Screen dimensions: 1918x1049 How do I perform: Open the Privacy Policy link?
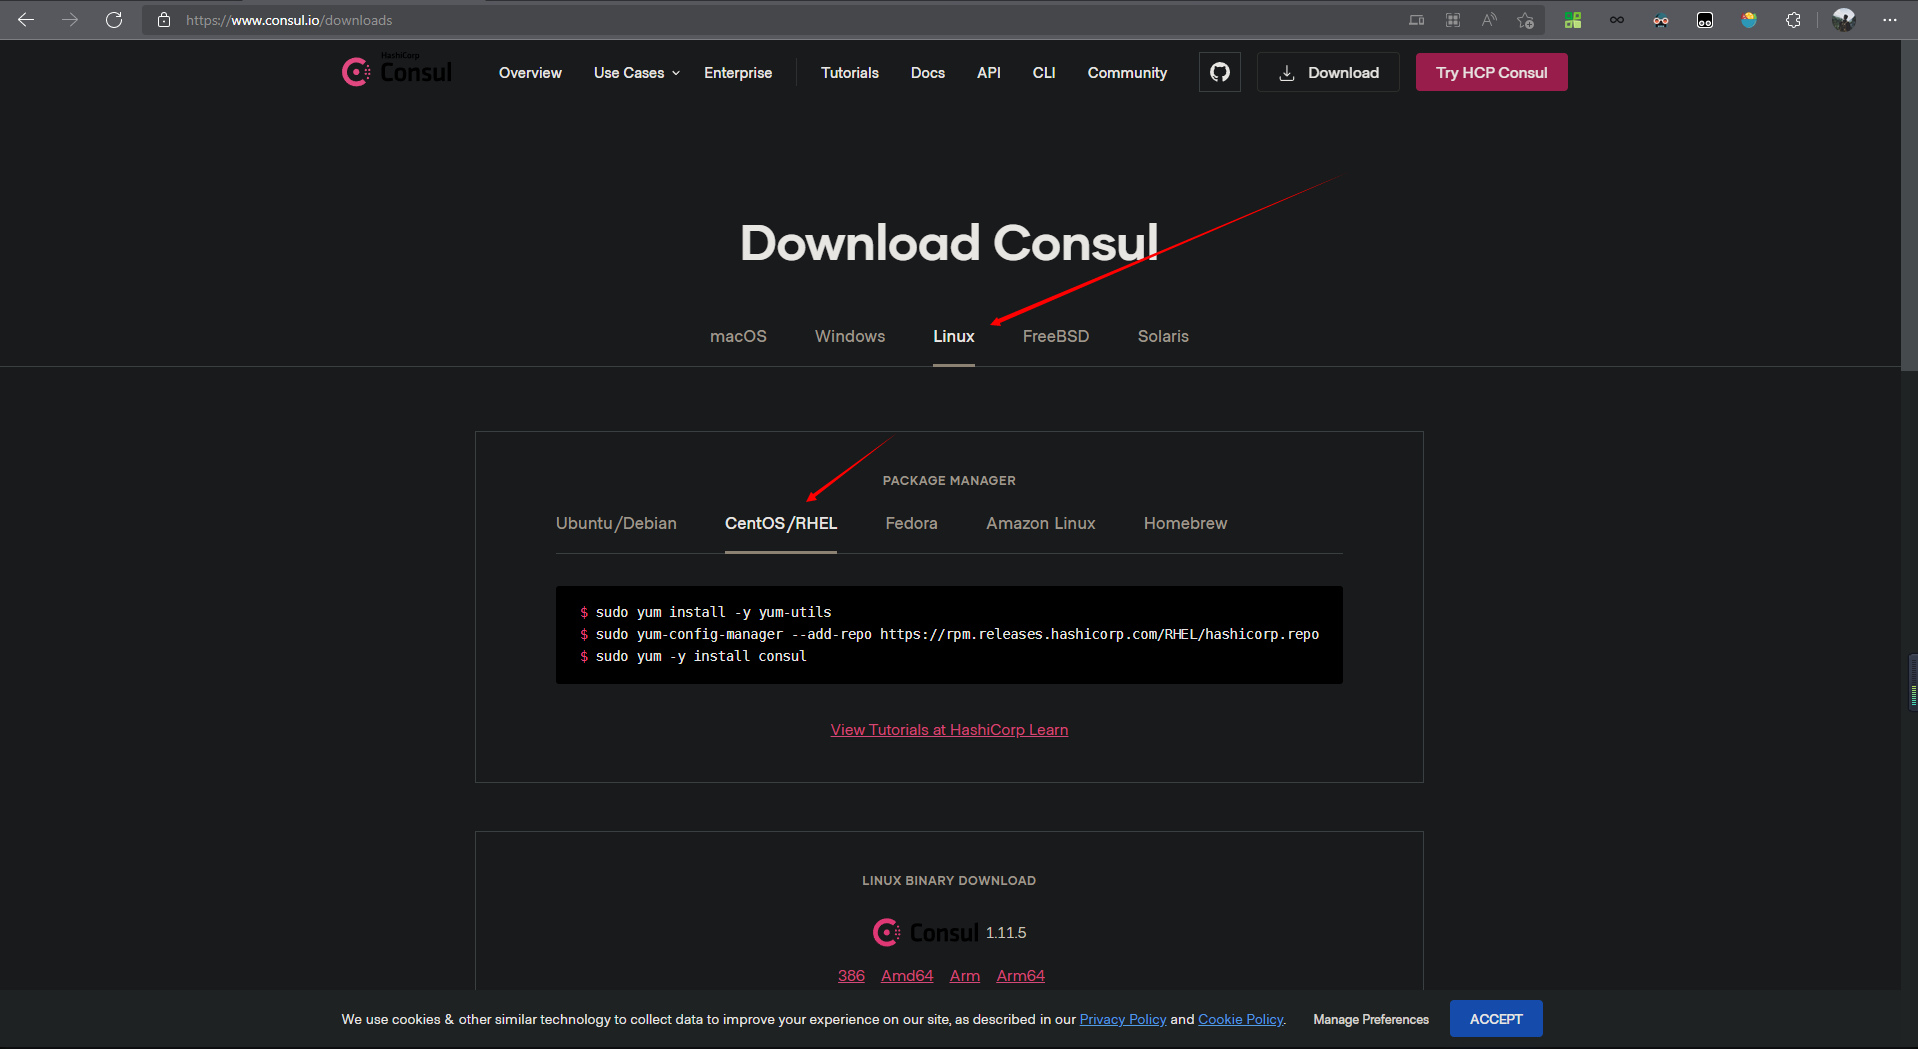coord(1123,1019)
